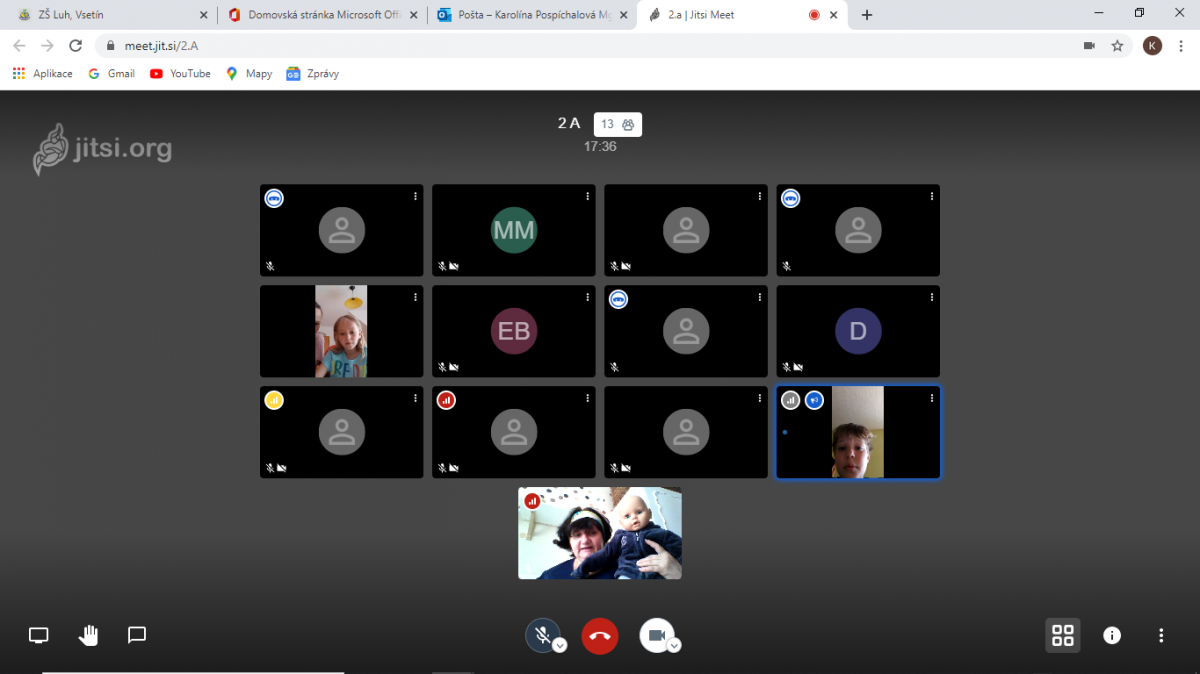Expand video settings arrow beside camera
This screenshot has width=1200, height=674.
pos(674,646)
